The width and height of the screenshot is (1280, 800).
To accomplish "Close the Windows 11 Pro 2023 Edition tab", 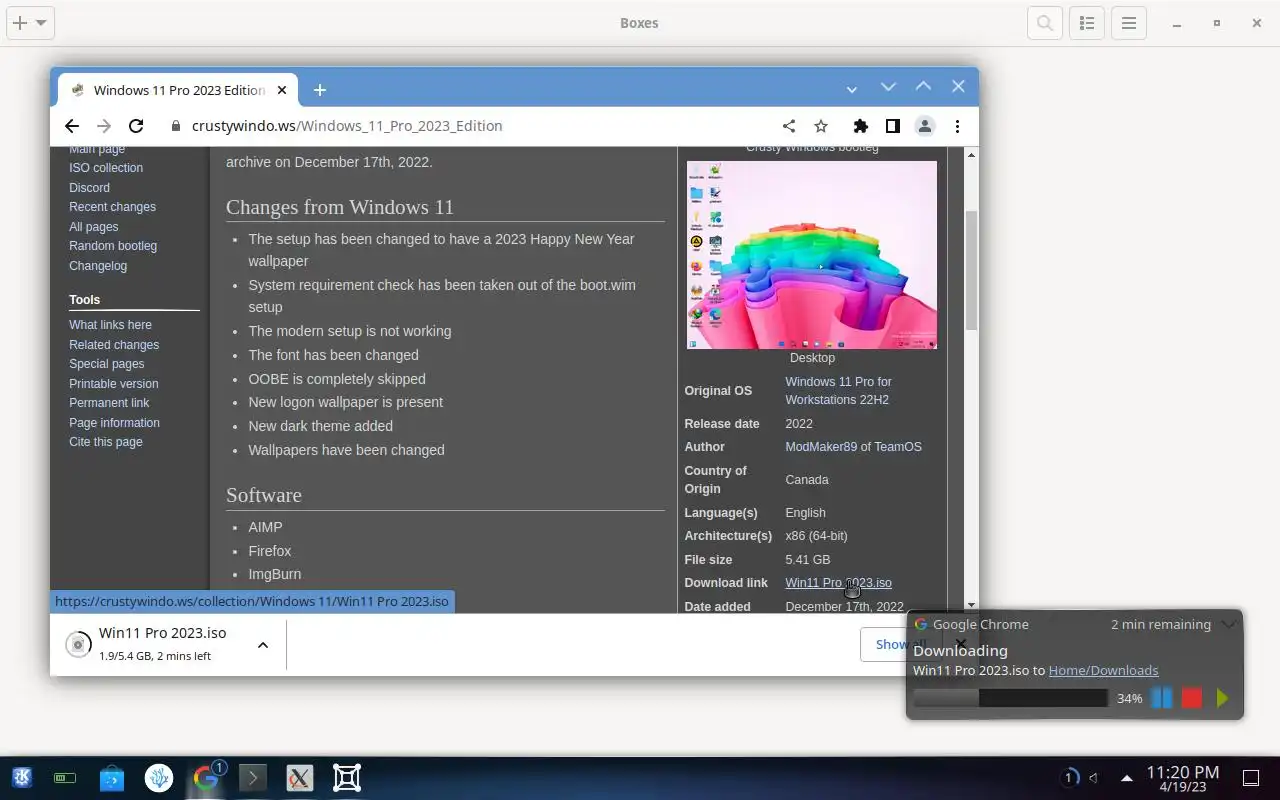I will pyautogui.click(x=282, y=90).
